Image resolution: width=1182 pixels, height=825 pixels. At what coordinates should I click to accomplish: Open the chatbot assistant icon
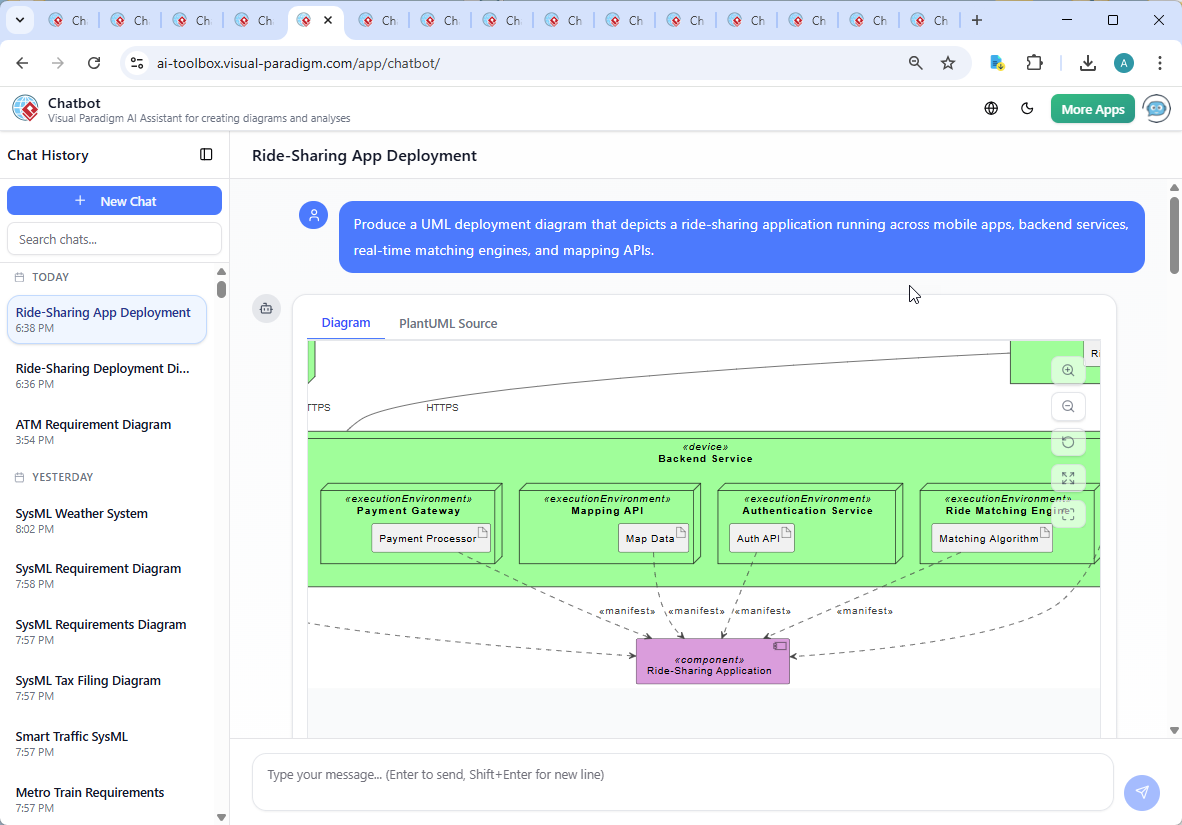[1157, 108]
